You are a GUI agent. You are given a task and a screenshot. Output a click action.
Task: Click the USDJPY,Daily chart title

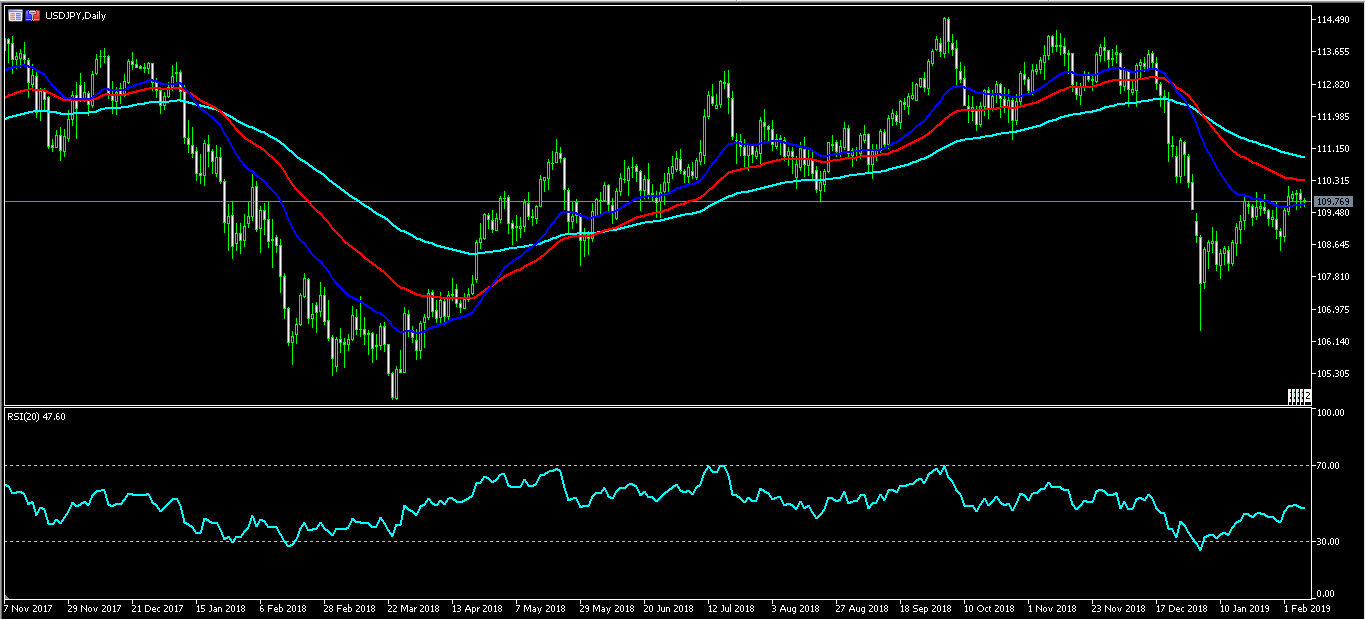click(x=76, y=16)
